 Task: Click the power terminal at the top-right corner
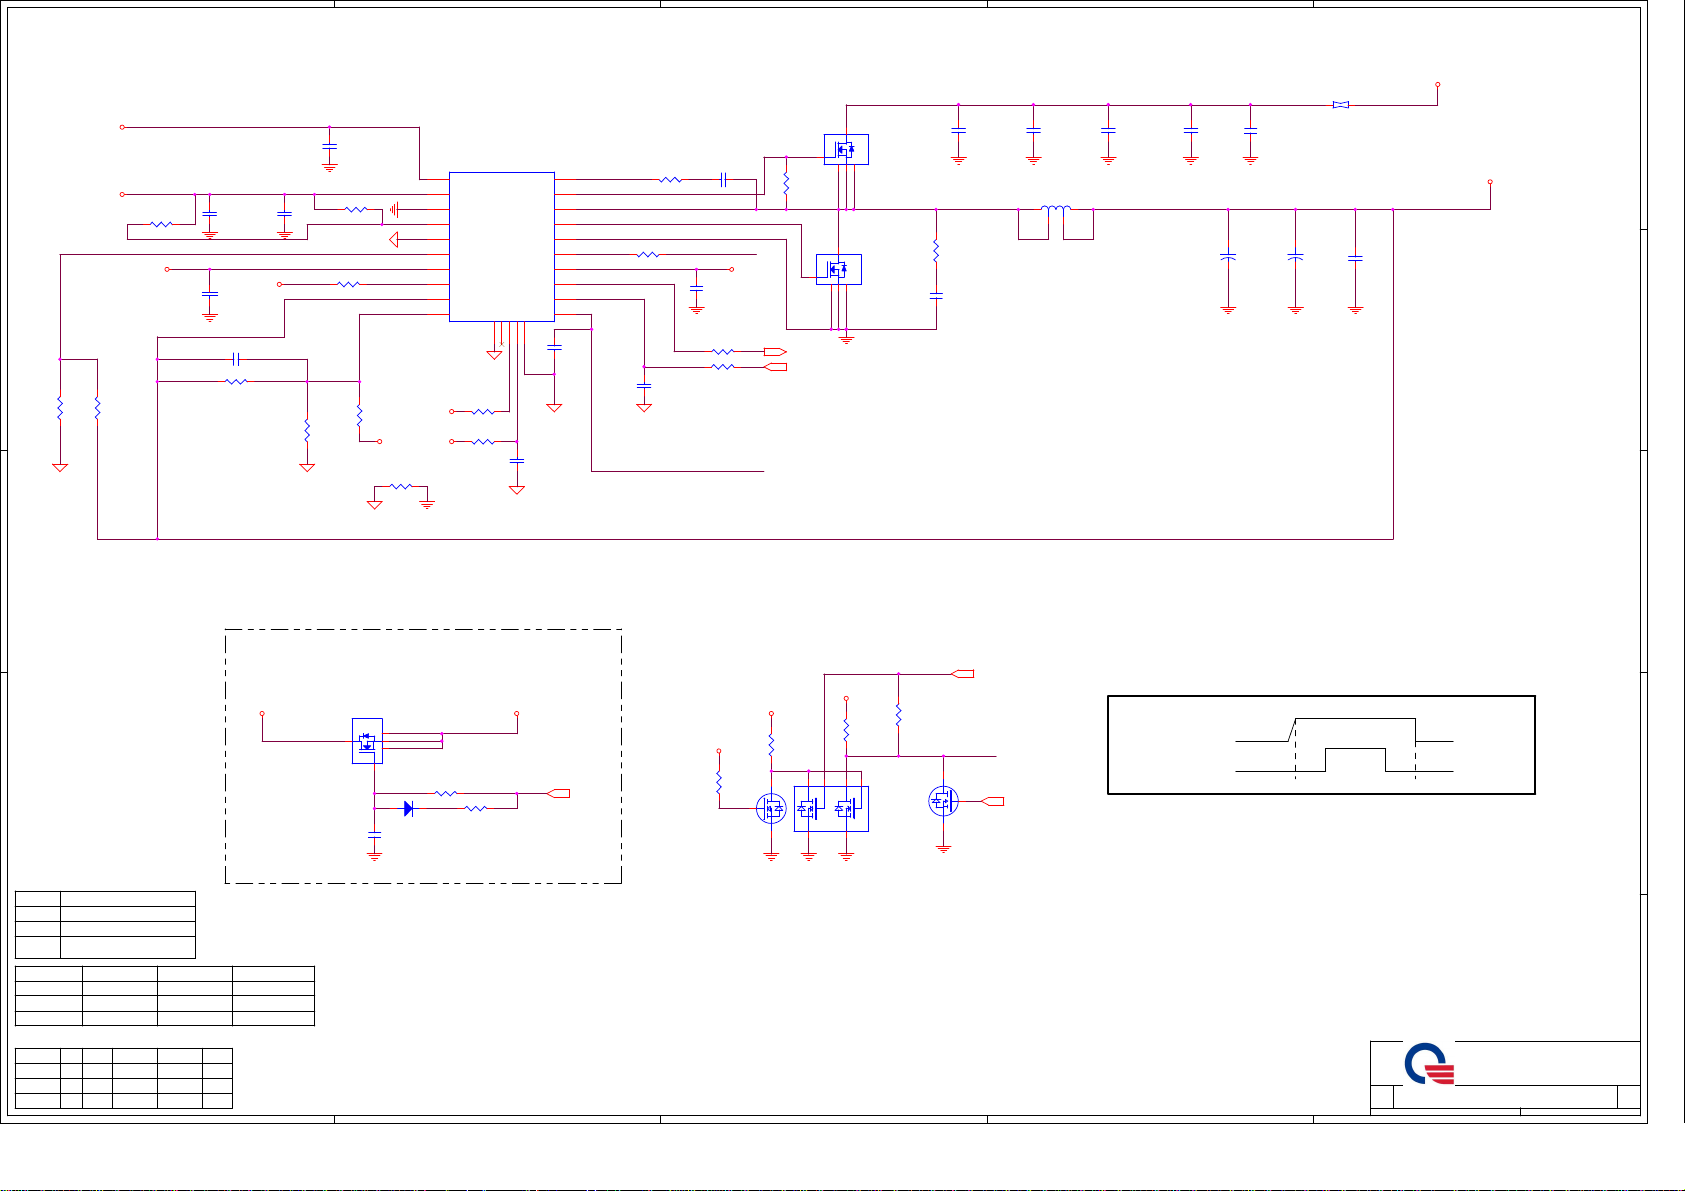pyautogui.click(x=1437, y=84)
